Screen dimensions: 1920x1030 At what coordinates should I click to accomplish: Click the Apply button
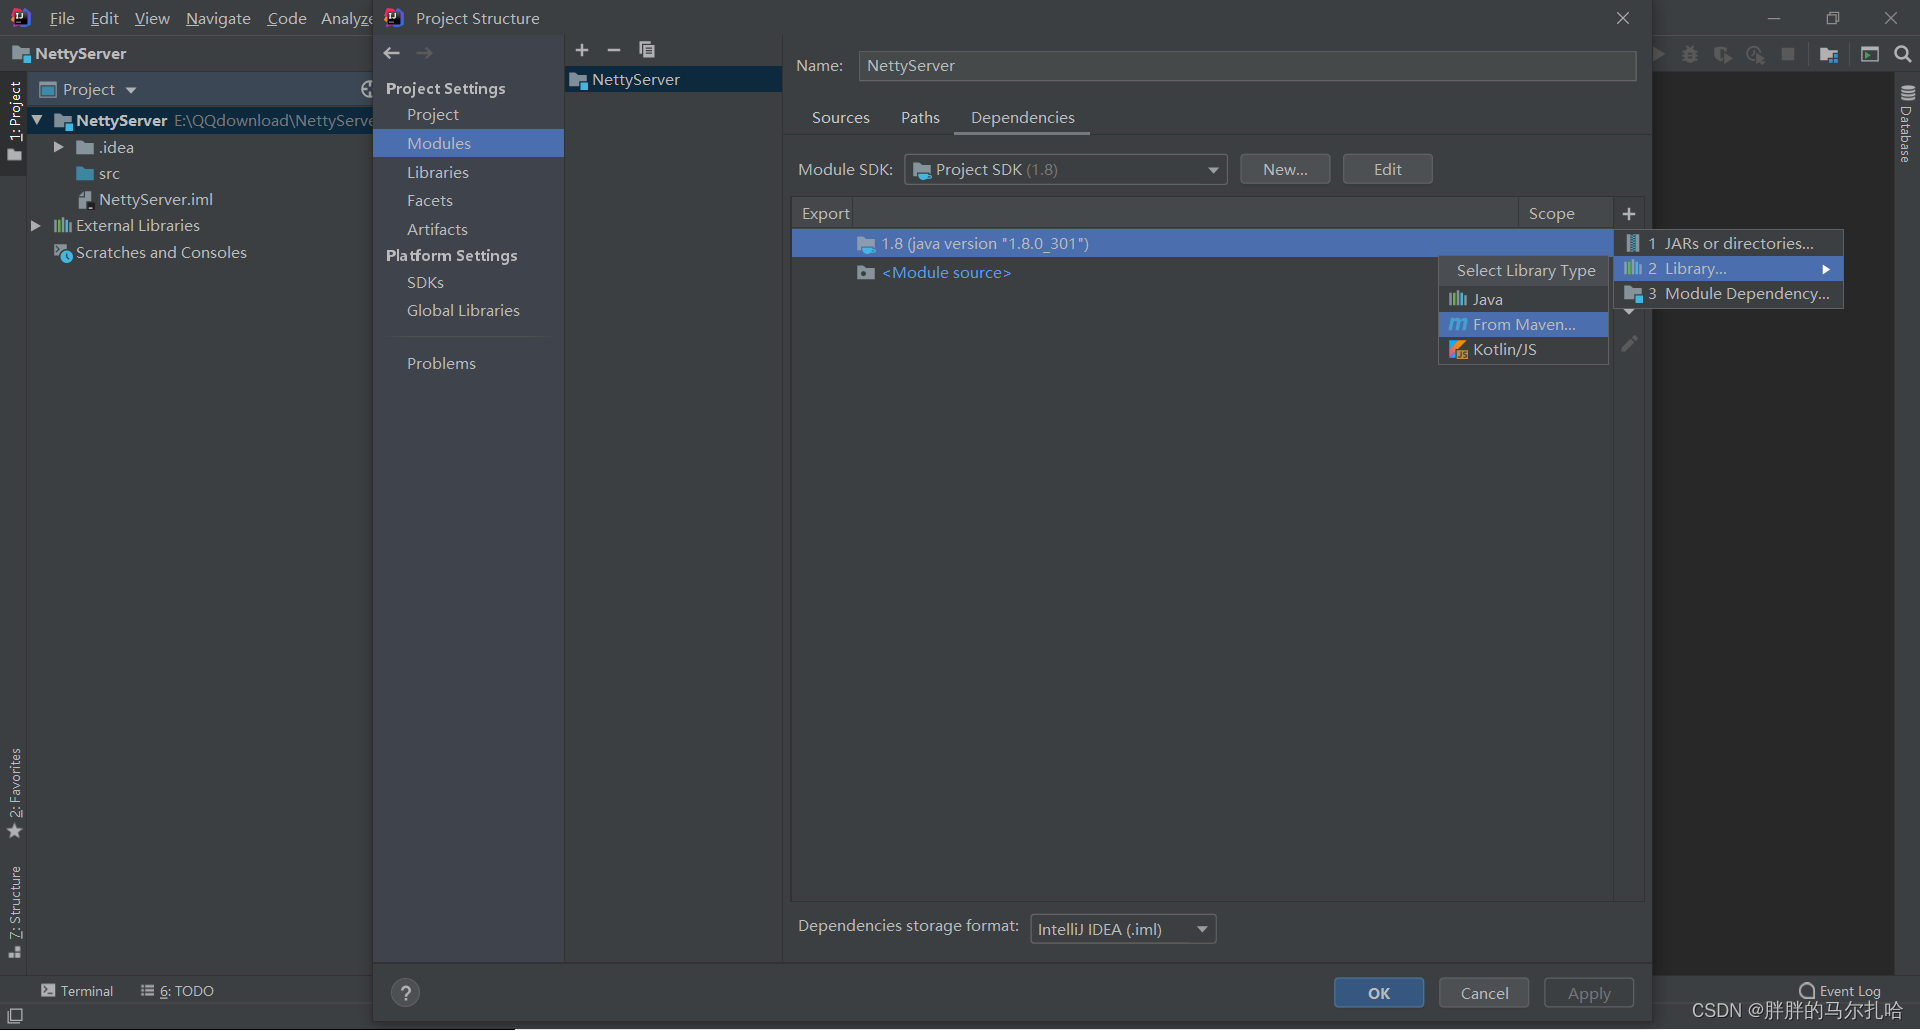click(1589, 993)
